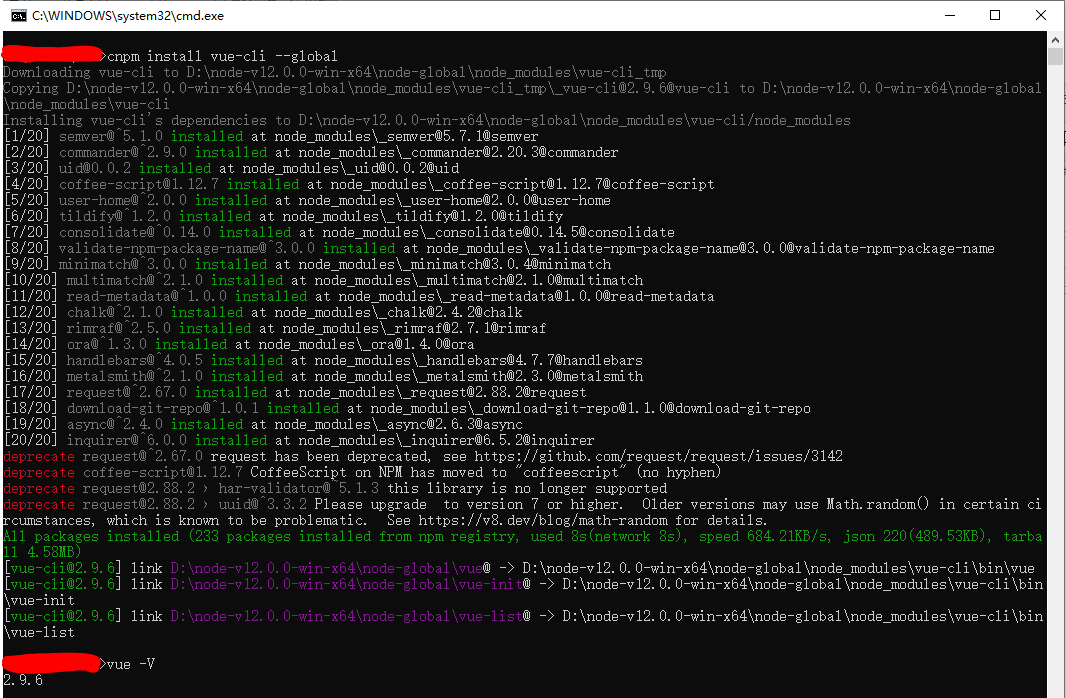This screenshot has width=1066, height=698.
Task: Click the '[4/20] coffee-script@1.12.7' line
Action: point(359,184)
